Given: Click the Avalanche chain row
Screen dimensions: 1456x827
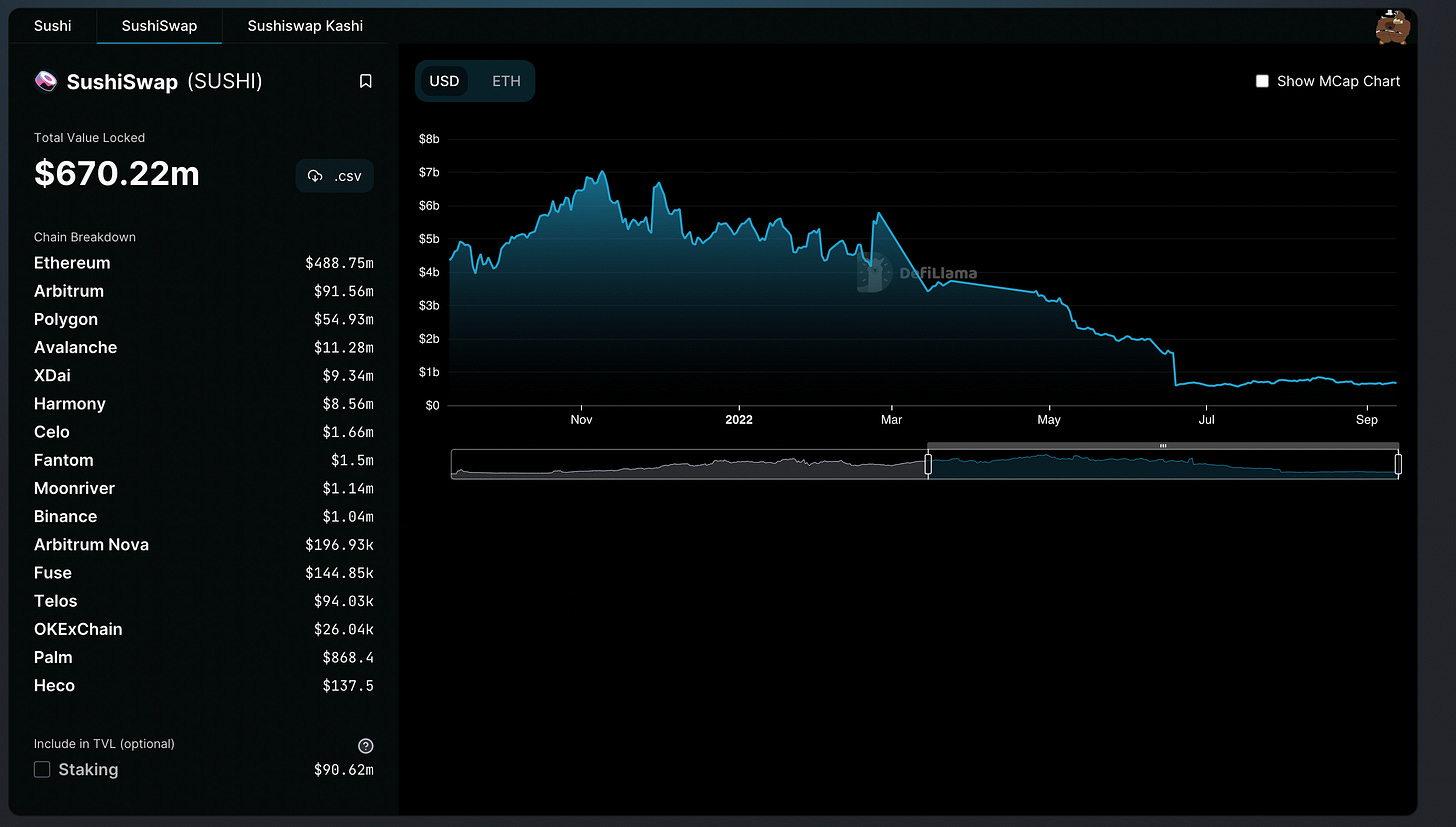Looking at the screenshot, I should coord(204,347).
